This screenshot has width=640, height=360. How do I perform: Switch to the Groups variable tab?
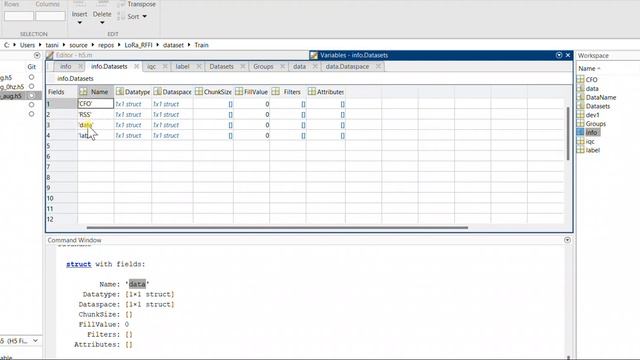pyautogui.click(x=263, y=66)
